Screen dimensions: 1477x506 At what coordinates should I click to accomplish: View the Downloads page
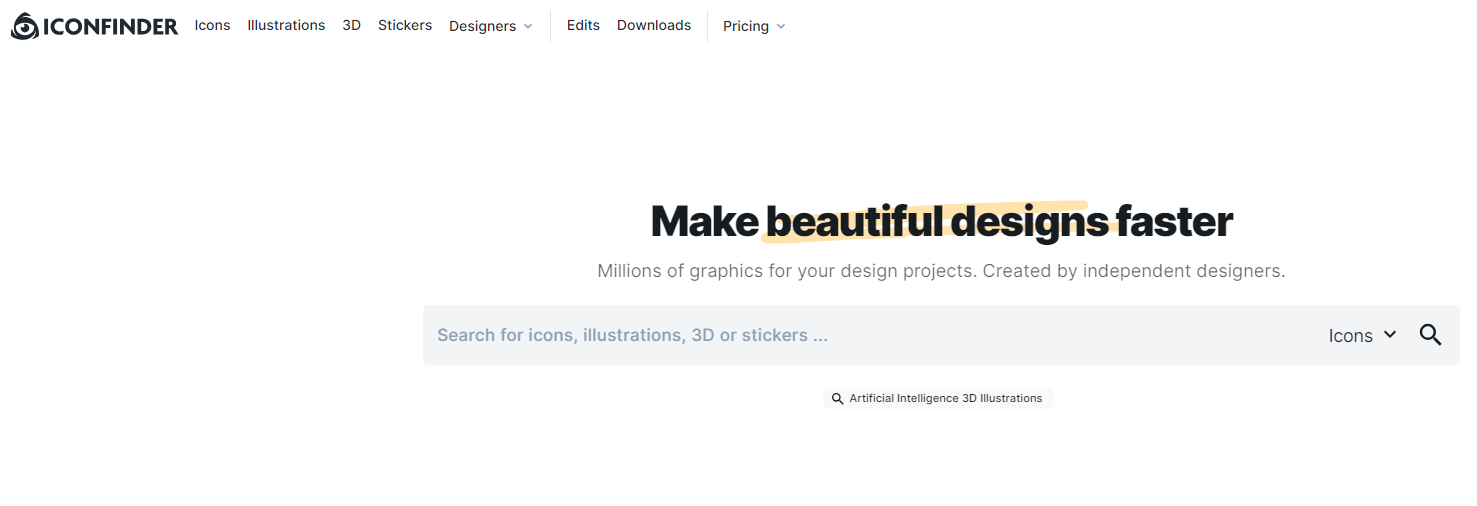654,25
